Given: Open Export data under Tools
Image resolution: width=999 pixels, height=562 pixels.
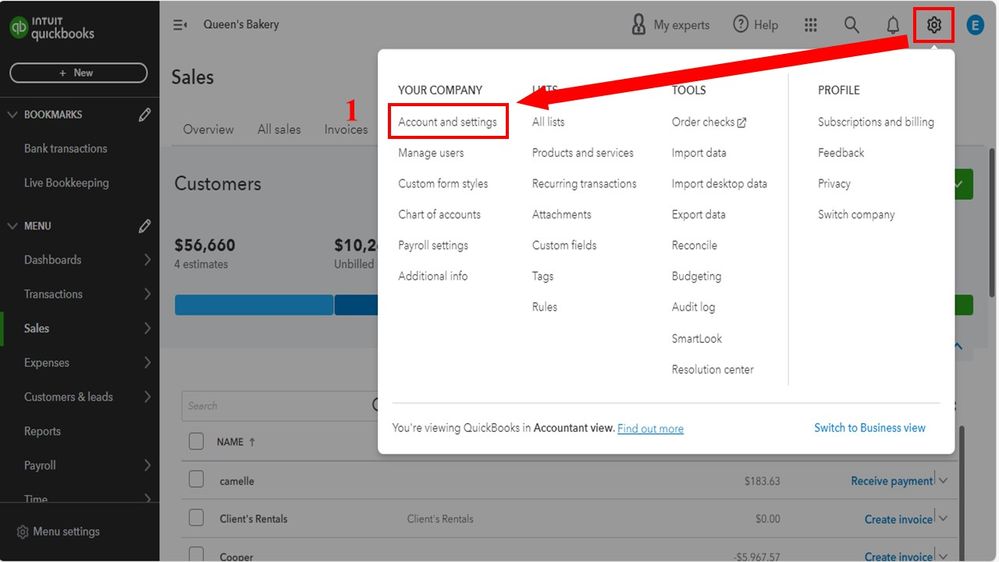Looking at the screenshot, I should click(698, 215).
